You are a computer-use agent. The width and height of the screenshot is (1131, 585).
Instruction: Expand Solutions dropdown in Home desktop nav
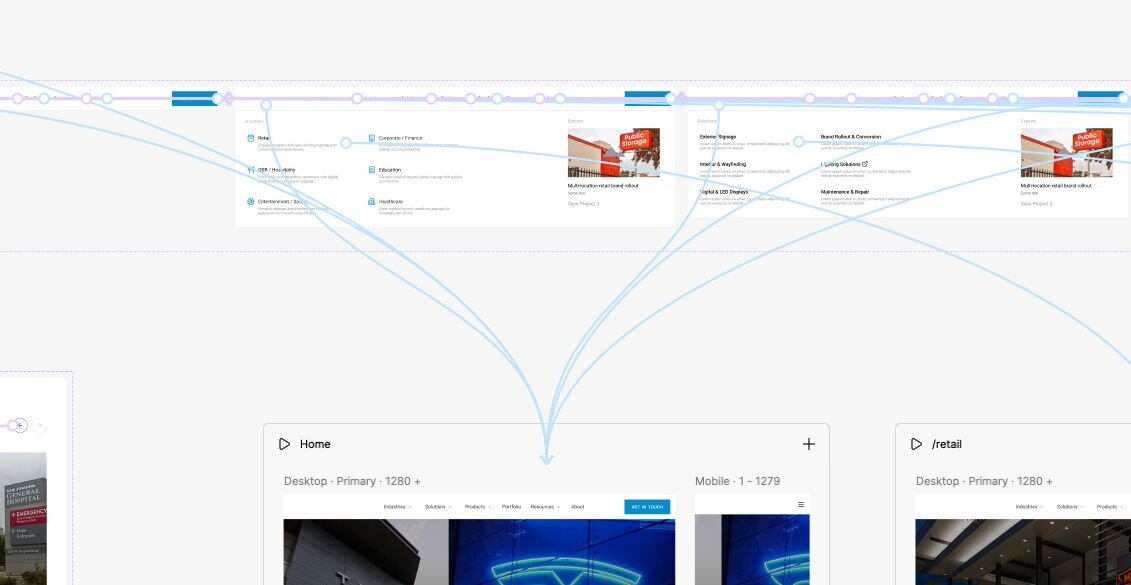point(437,507)
